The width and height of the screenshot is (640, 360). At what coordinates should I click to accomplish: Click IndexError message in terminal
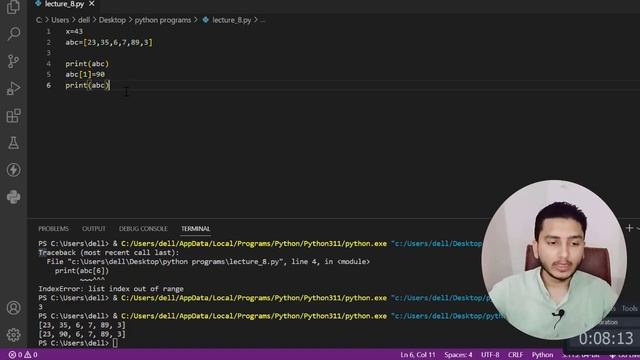tap(111, 289)
